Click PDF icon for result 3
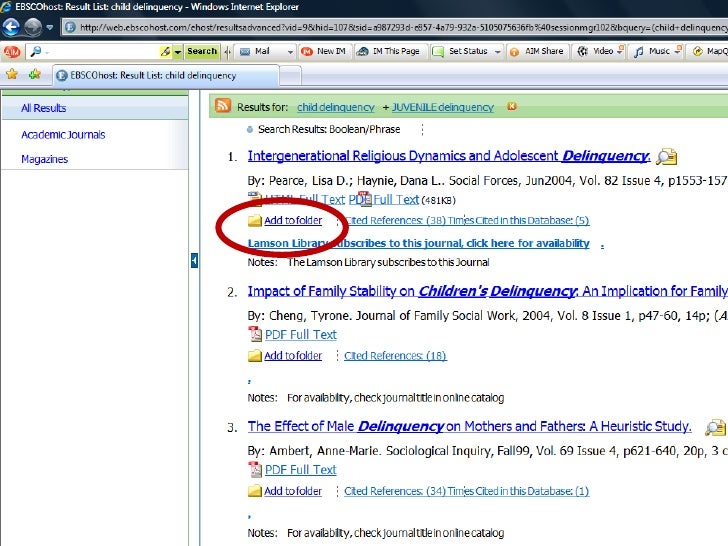Viewport: 728px width, 546px height. point(255,469)
